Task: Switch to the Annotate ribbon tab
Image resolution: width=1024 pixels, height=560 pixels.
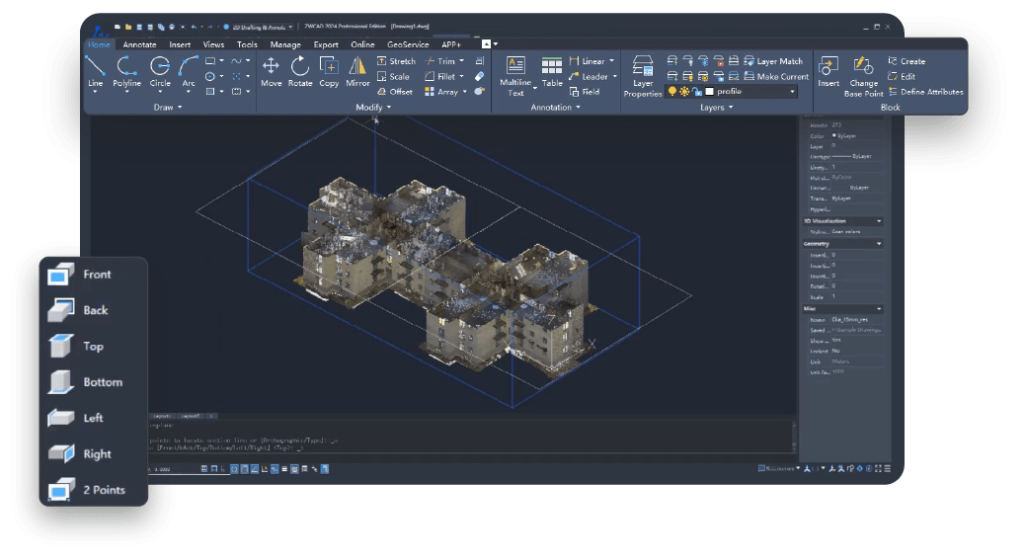Action: click(x=139, y=45)
